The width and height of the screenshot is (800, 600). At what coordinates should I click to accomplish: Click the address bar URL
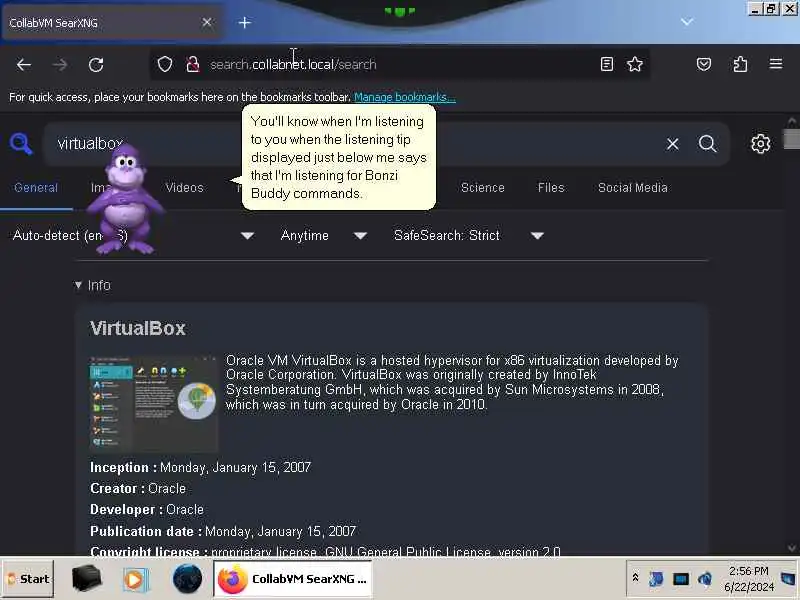point(293,65)
